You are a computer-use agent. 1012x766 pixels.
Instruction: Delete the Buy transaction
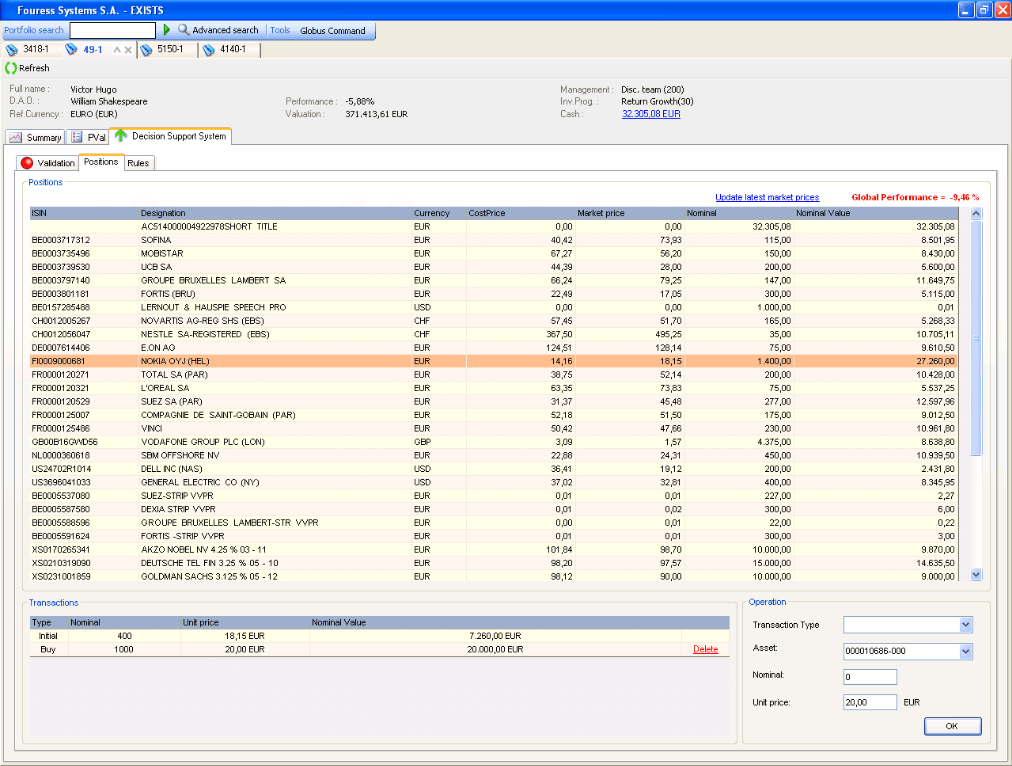click(705, 649)
